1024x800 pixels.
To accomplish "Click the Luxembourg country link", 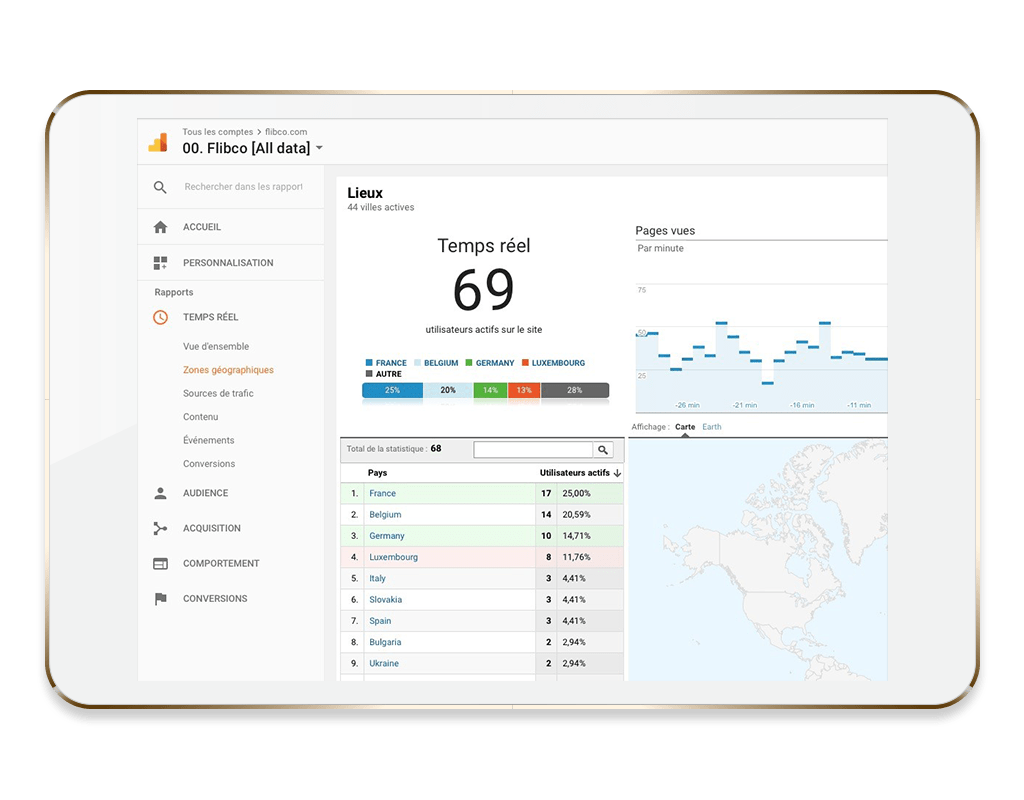I will (x=393, y=558).
